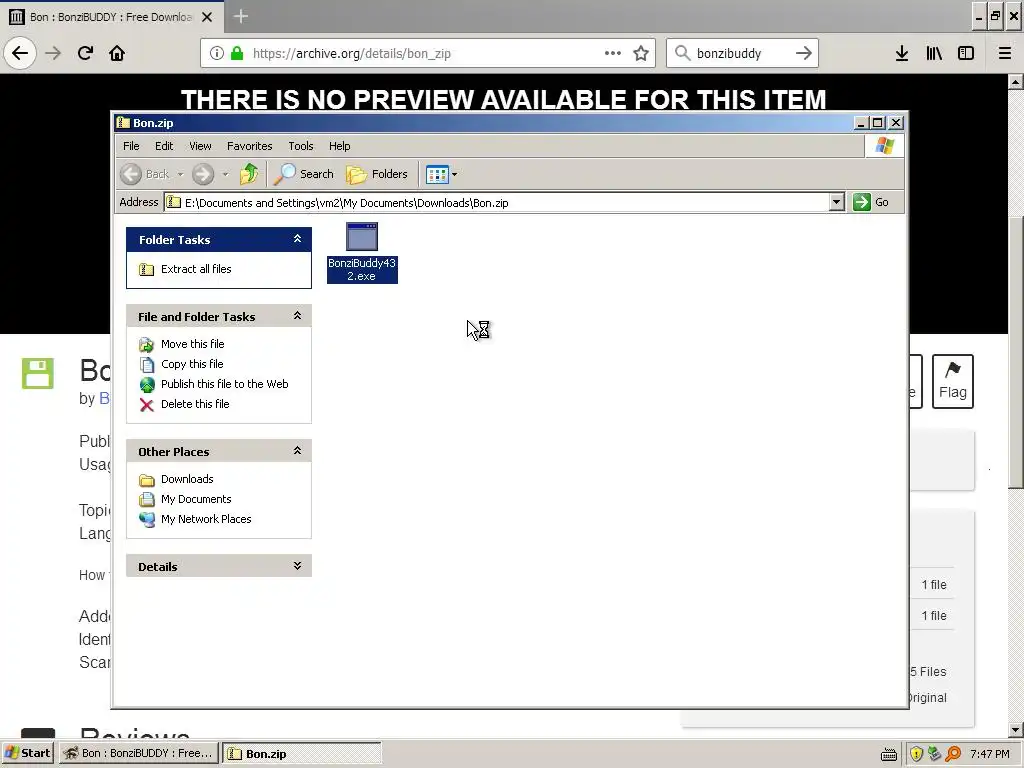1024x768 pixels.
Task: Open Firefox Downloads arrow icon
Action: point(902,53)
